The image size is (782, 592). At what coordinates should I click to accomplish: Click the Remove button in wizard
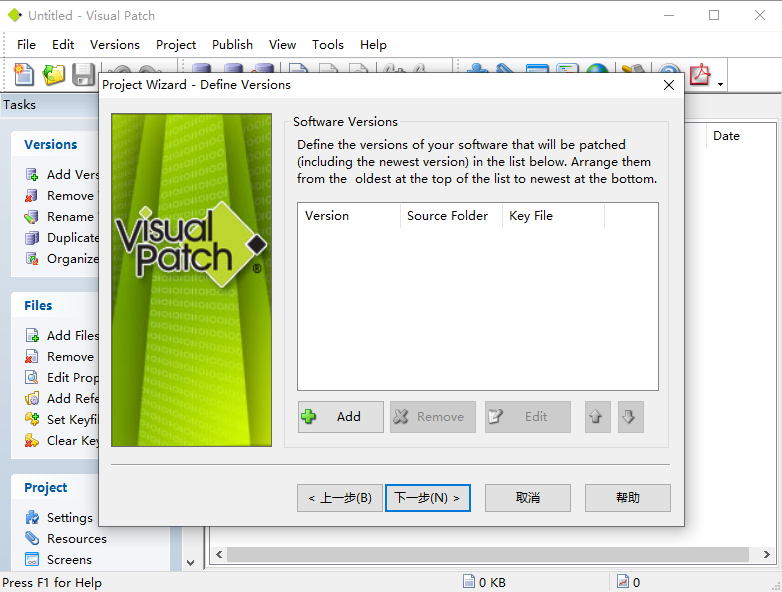coord(433,416)
